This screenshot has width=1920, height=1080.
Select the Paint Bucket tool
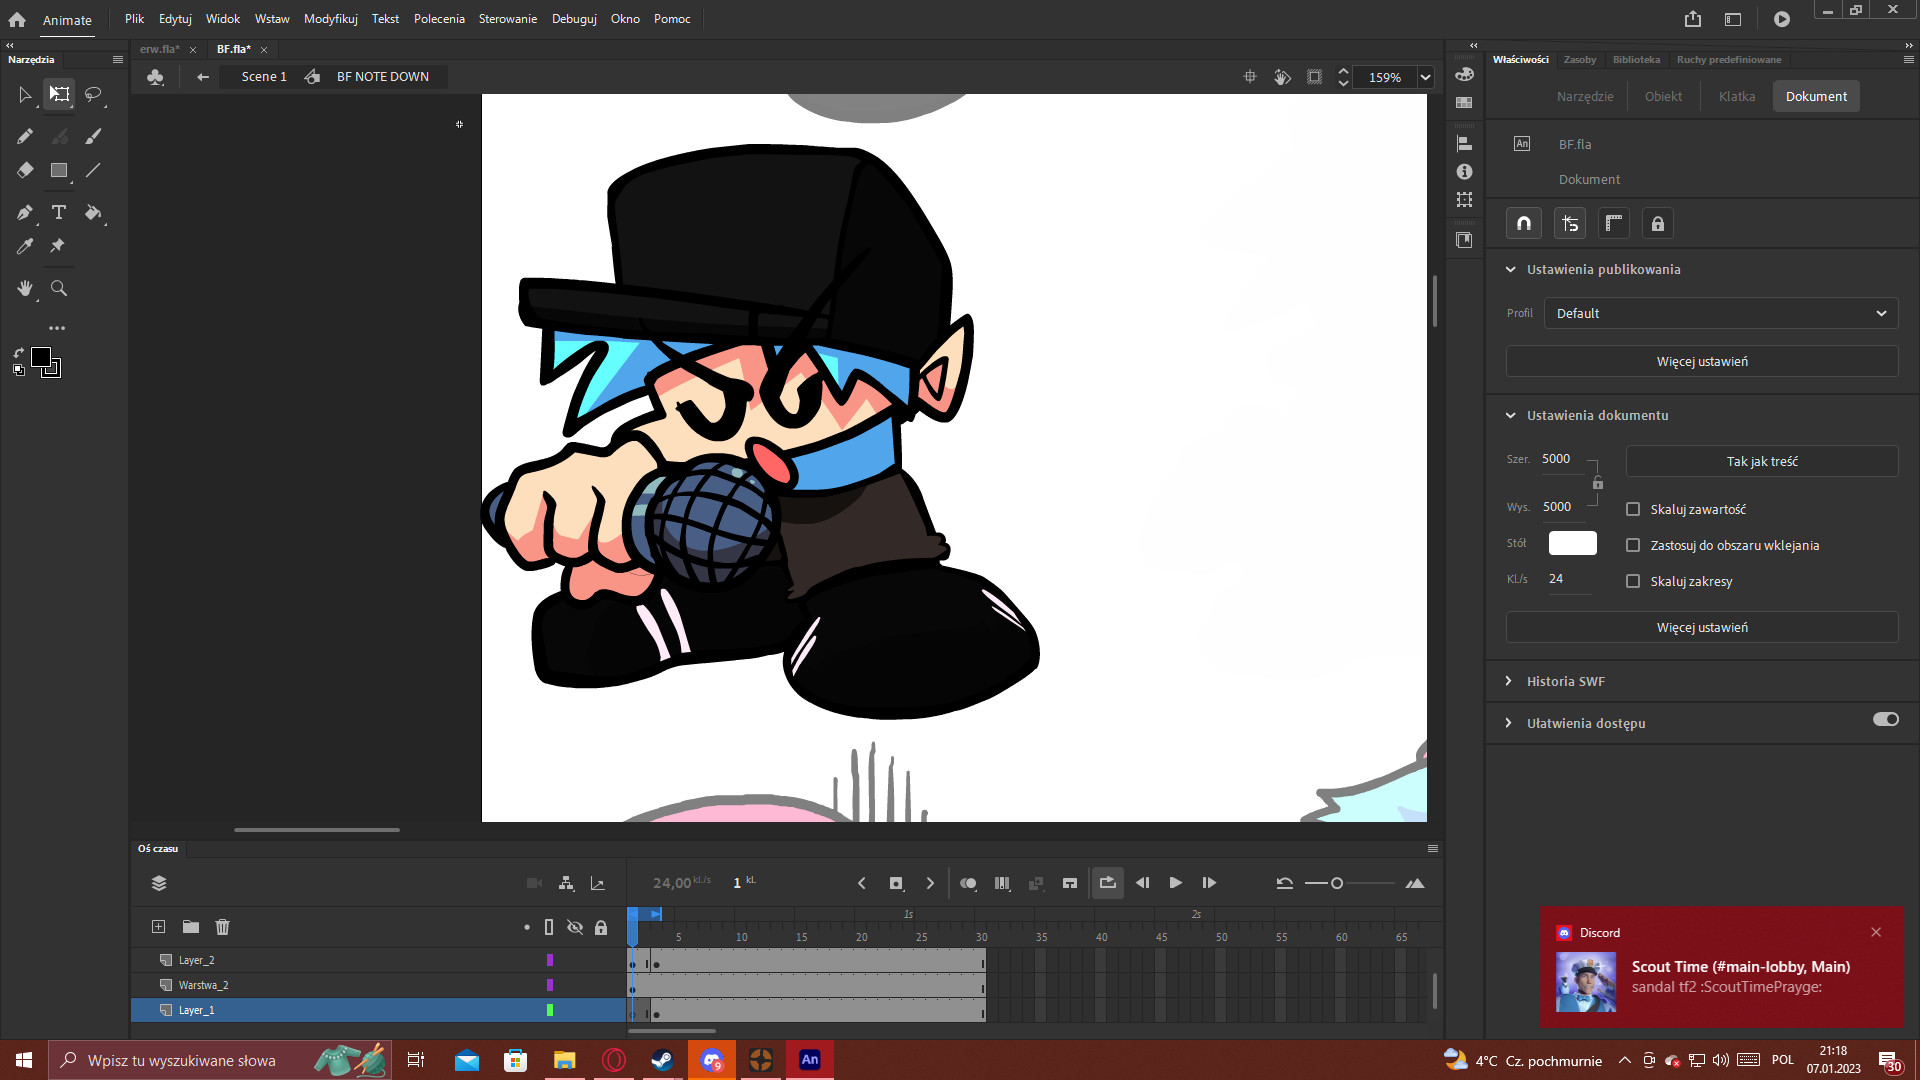(93, 212)
